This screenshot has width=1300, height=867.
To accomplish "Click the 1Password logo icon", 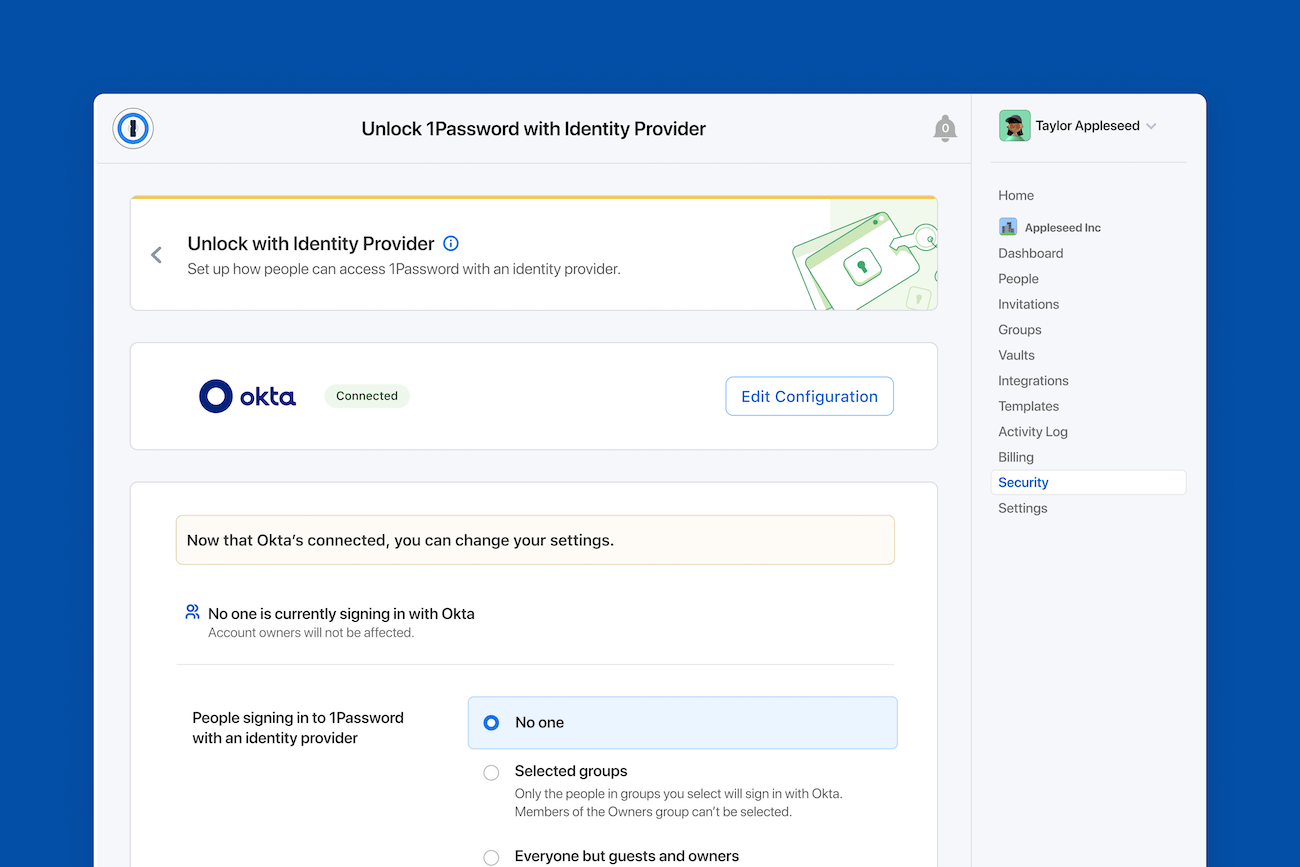I will click(132, 128).
